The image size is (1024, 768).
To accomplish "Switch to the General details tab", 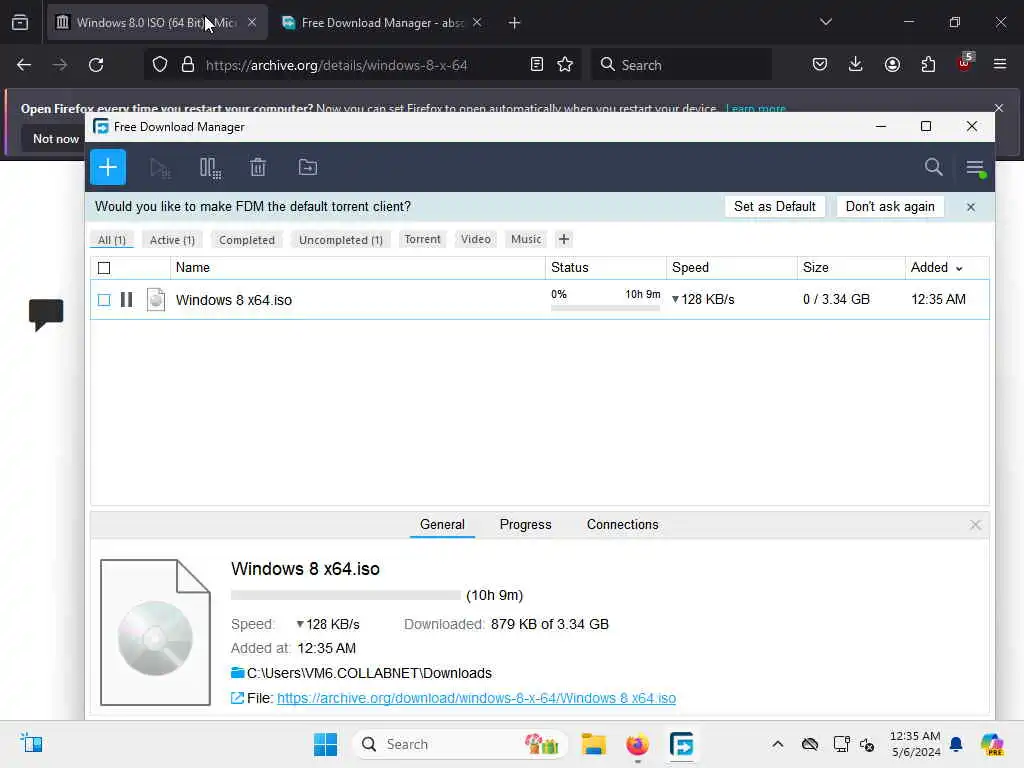I will click(x=442, y=524).
